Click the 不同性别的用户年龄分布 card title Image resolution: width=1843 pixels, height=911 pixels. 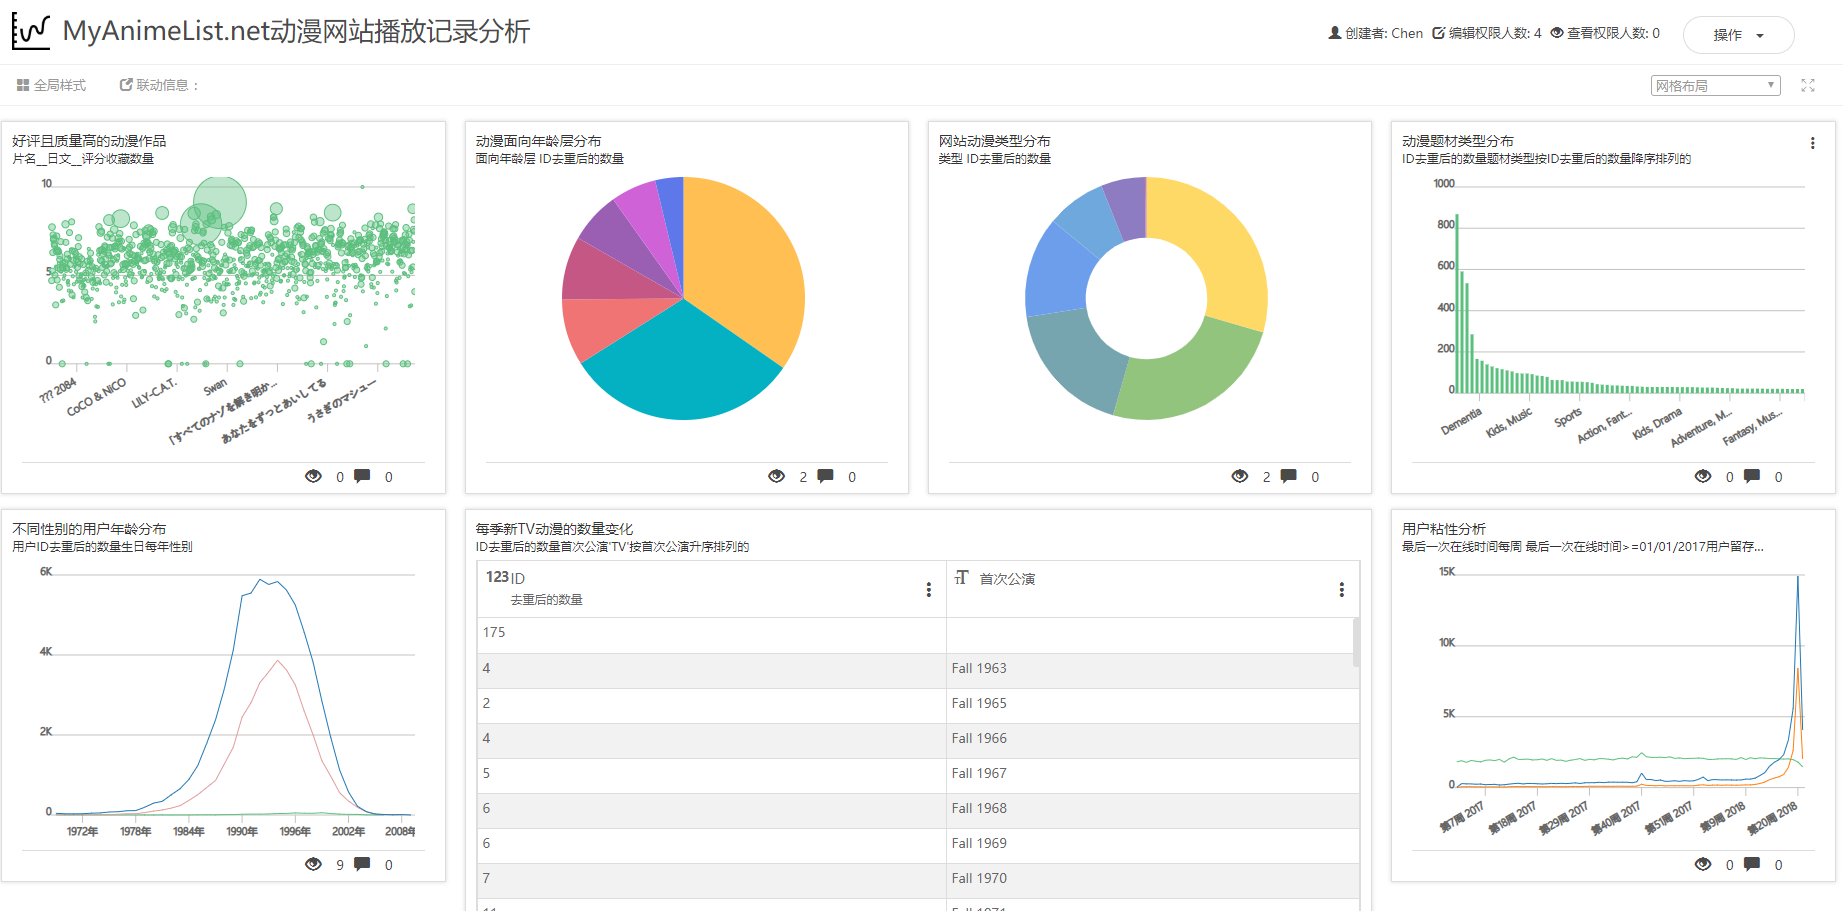click(89, 529)
